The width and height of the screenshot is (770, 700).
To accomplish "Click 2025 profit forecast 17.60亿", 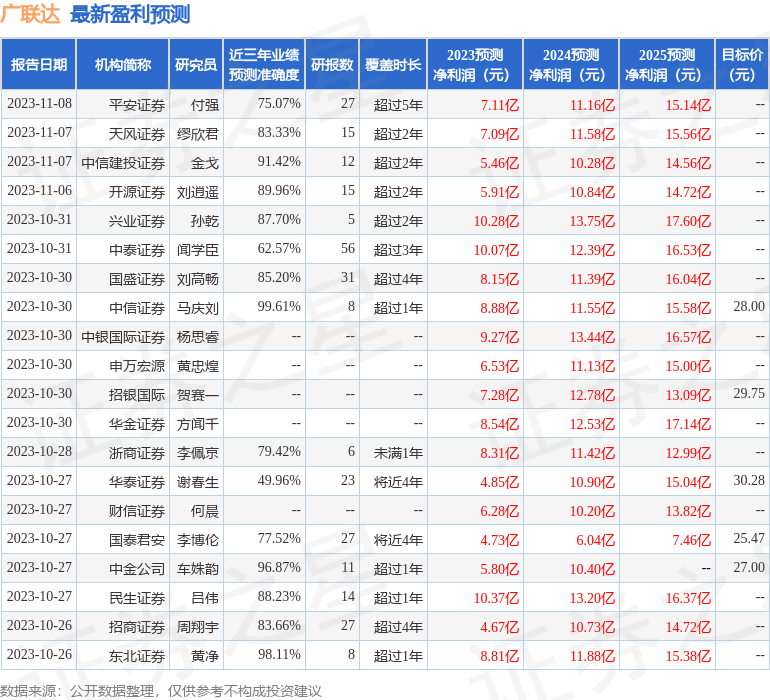I will point(688,221).
